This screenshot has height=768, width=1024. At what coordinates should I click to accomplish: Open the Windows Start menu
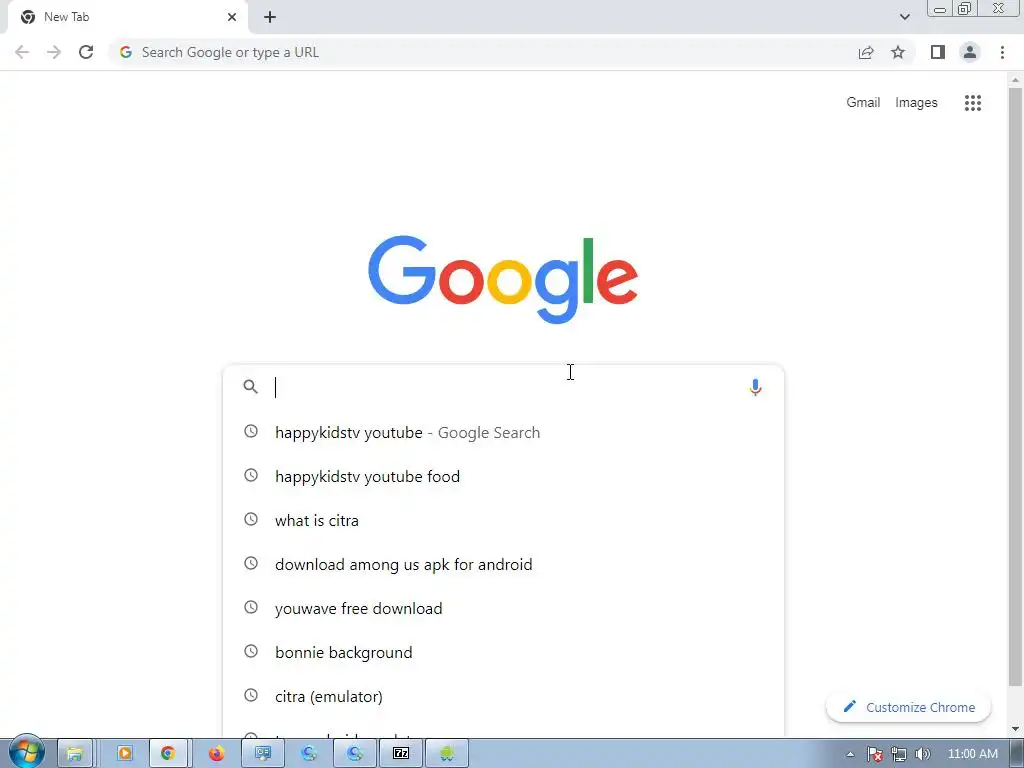(x=26, y=753)
